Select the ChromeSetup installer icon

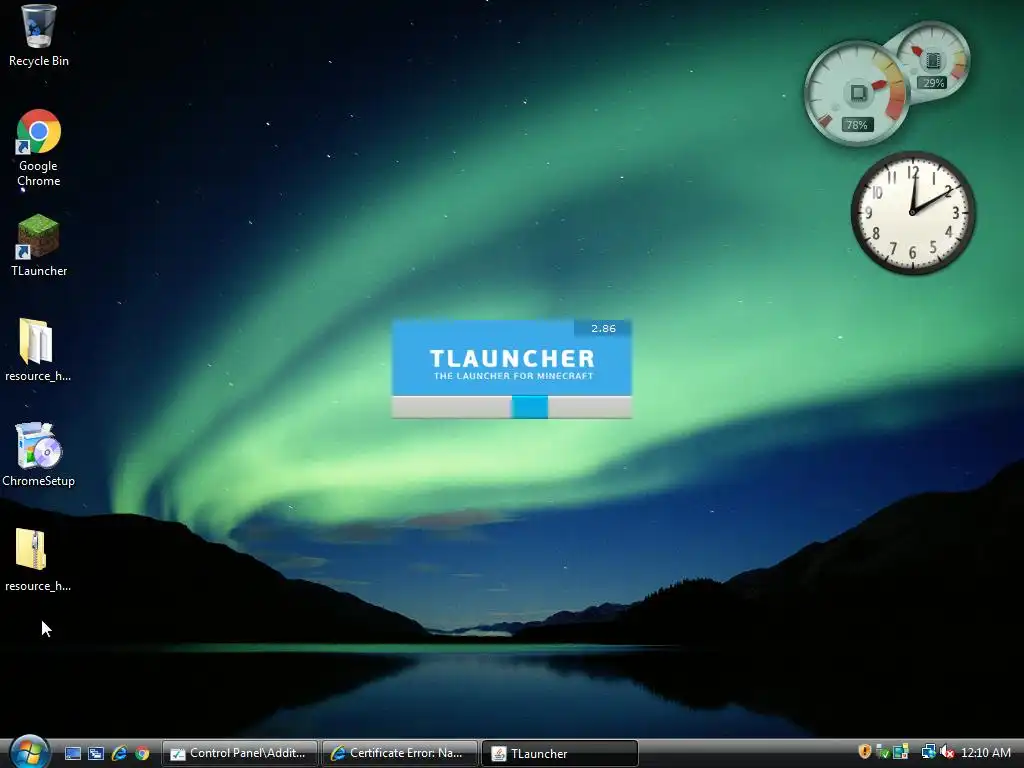(x=39, y=455)
